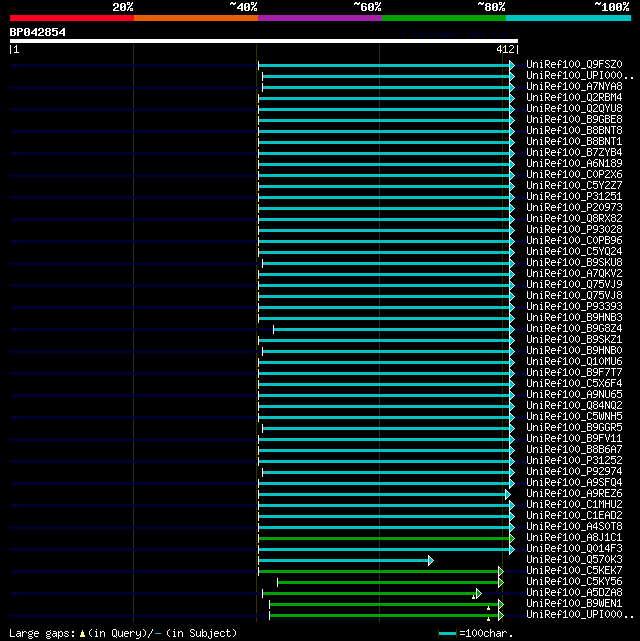Viewport: 640px width, 641px height.
Task: Select the UniRef100_A6N189 hit name
Action: [x=574, y=164]
